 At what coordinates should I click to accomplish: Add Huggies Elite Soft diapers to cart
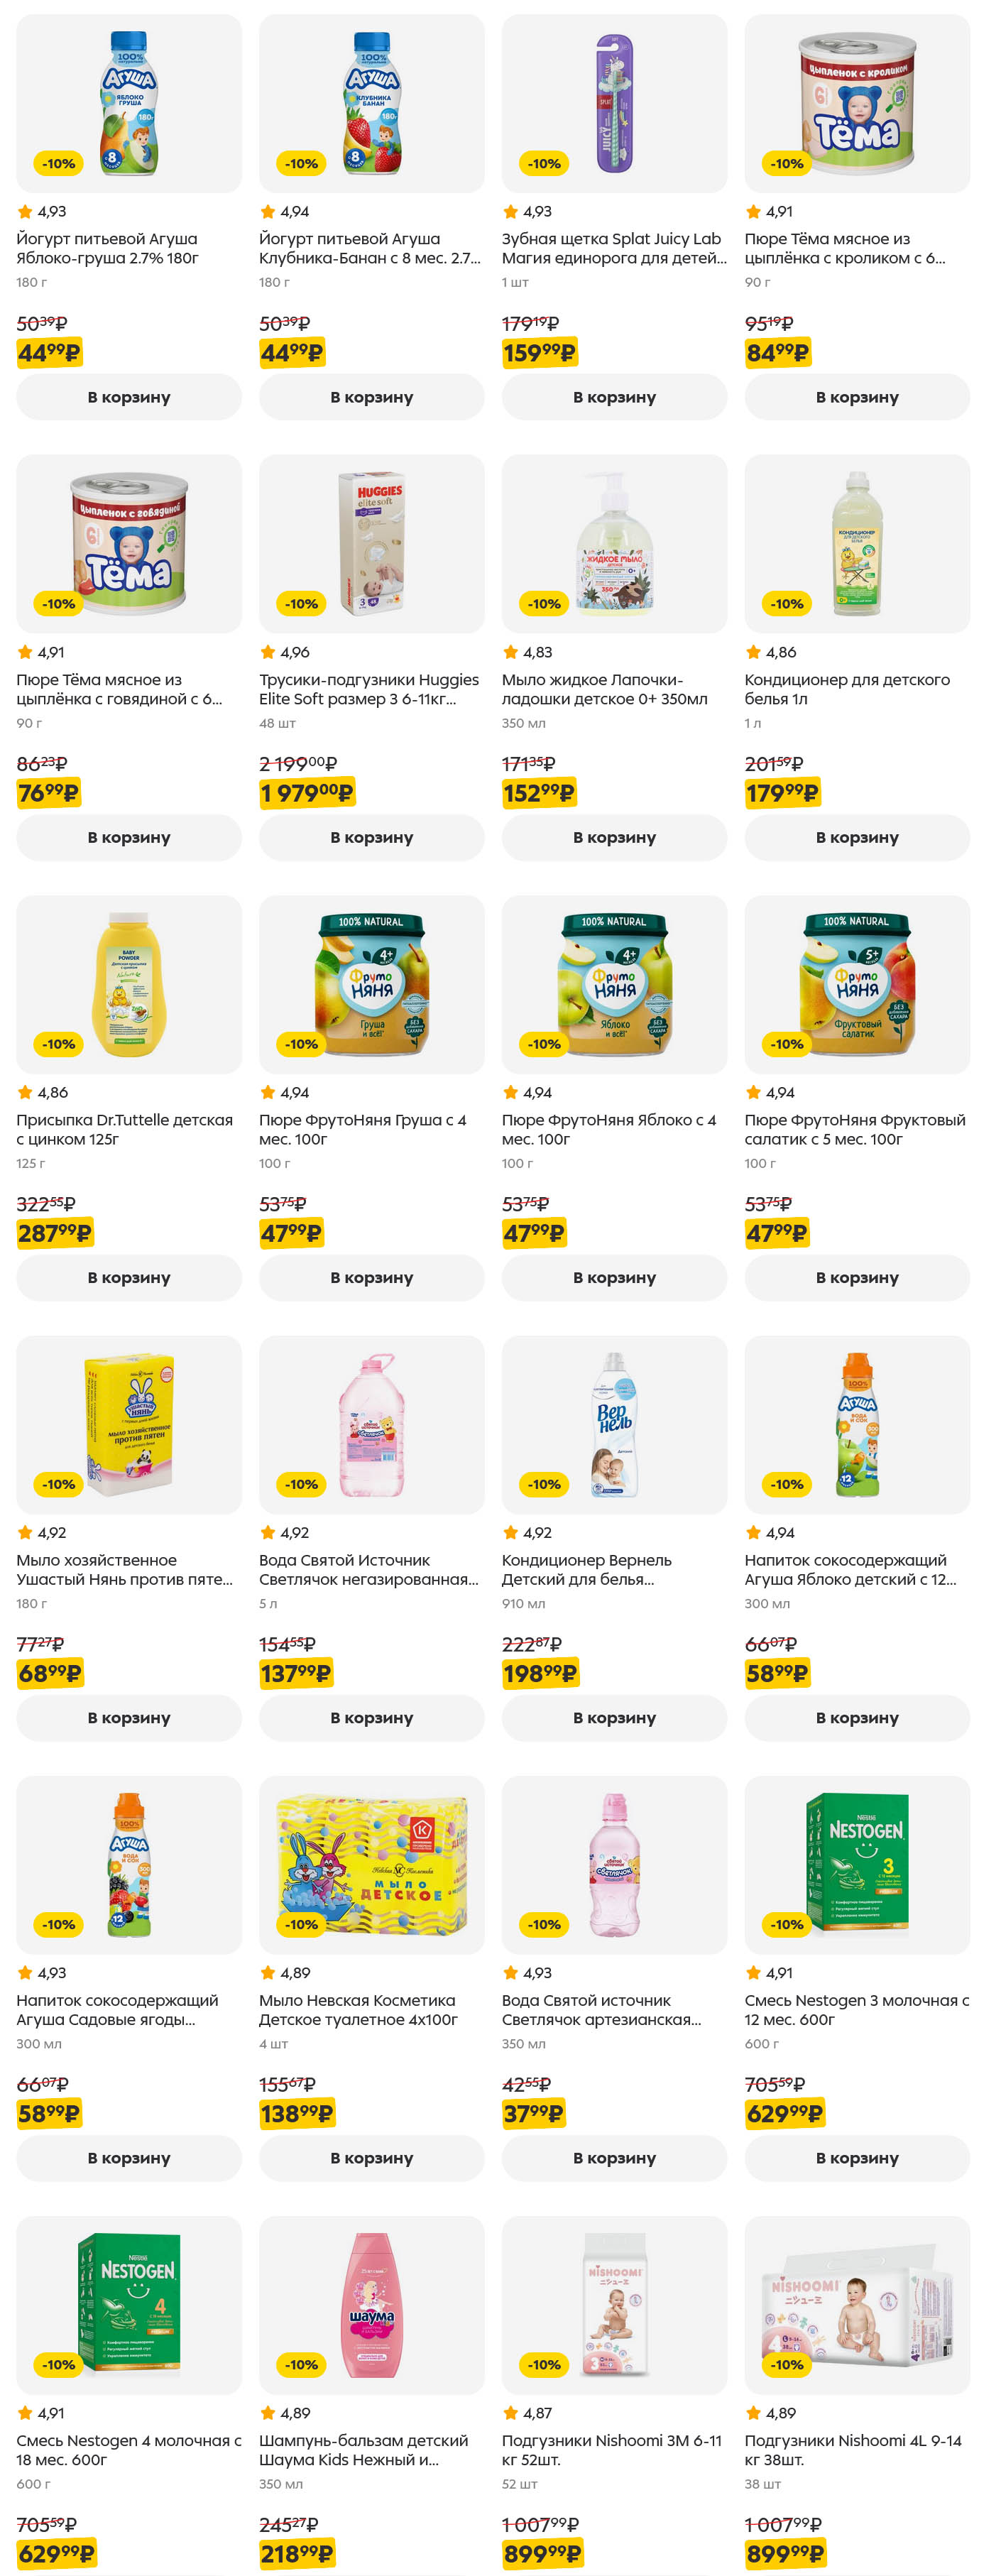click(x=371, y=837)
